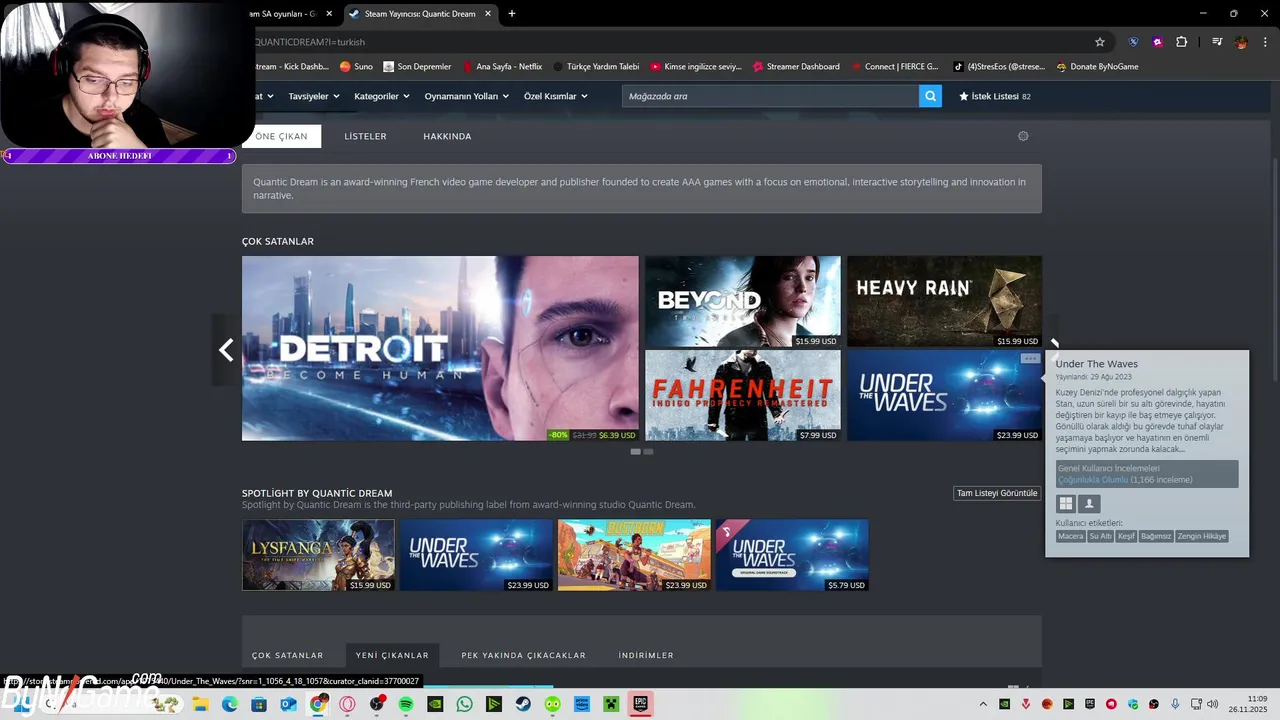Click the microphone icon in the system tray
This screenshot has width=1280, height=720.
click(x=1175, y=704)
